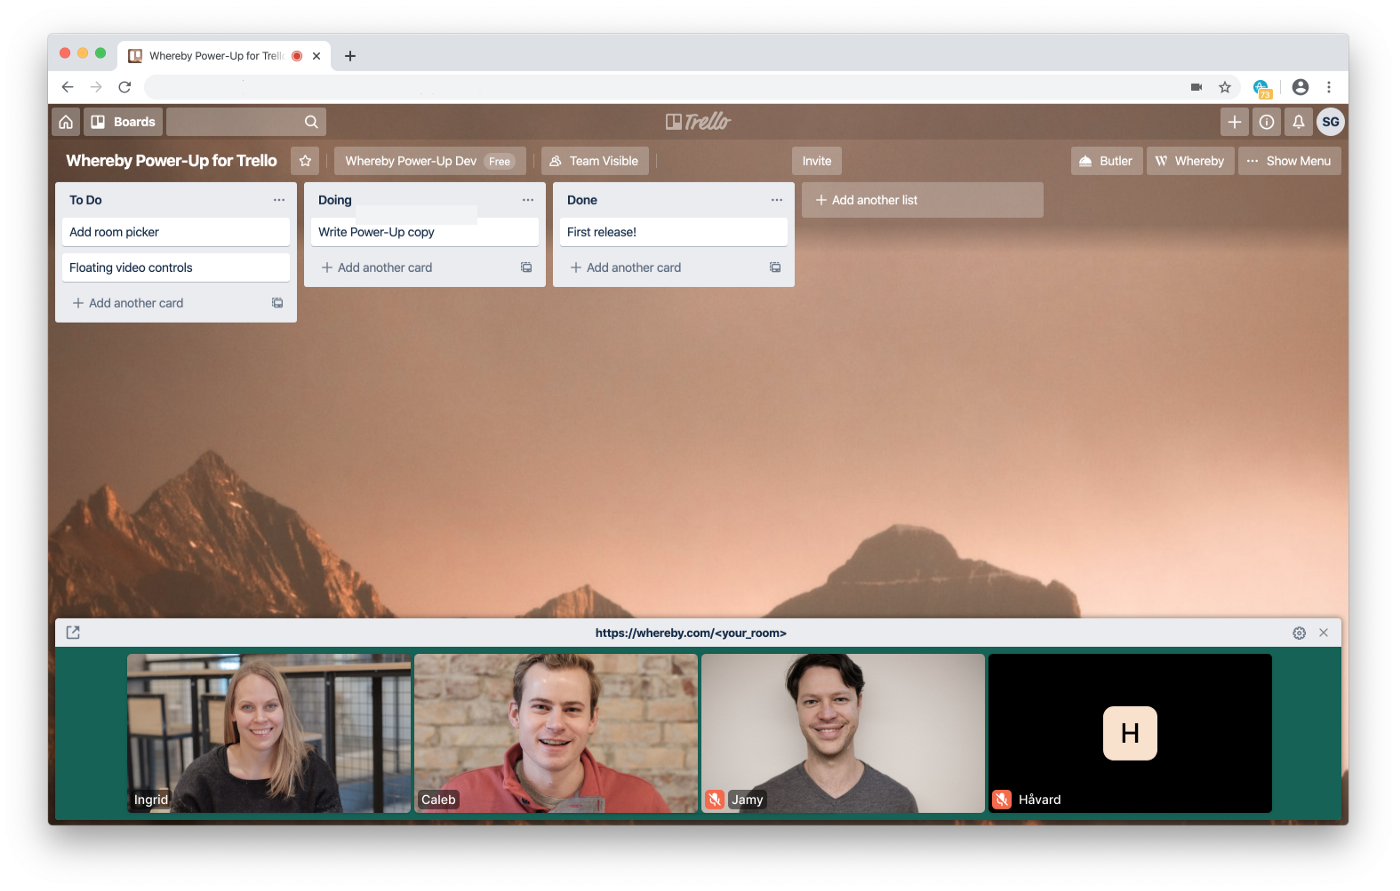The height and width of the screenshot is (891, 1400).
Task: Add another card to To Do
Action: coord(128,303)
